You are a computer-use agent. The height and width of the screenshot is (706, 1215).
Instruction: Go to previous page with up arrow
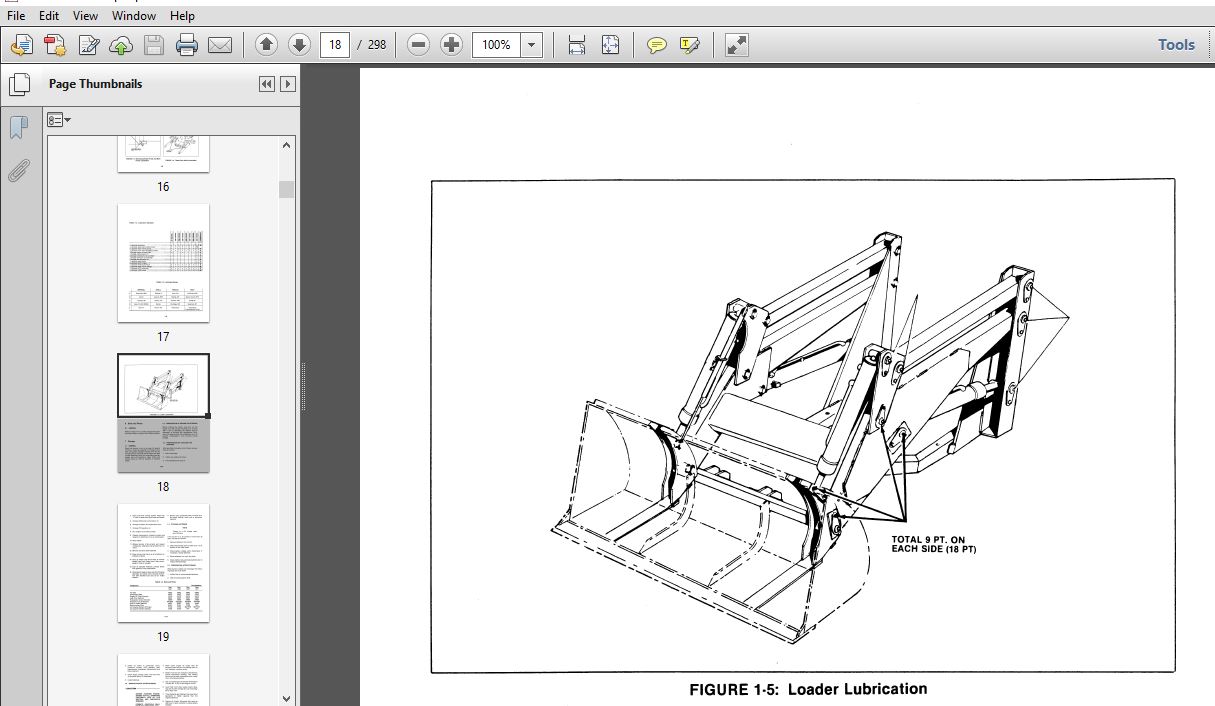point(266,45)
